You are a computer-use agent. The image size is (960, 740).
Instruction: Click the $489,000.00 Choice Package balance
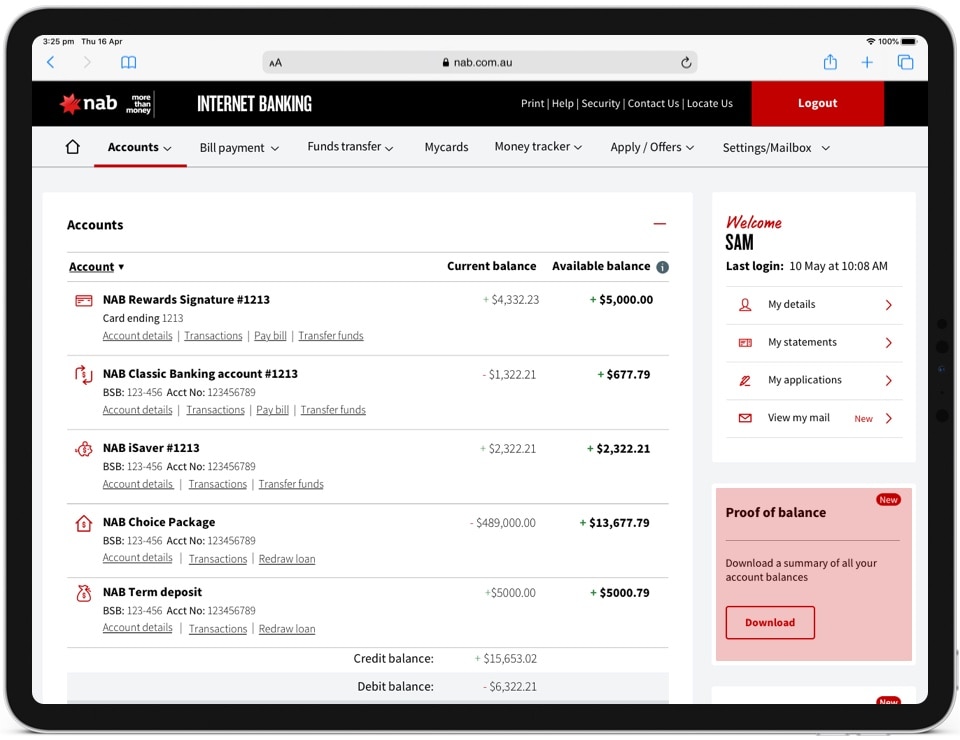(x=503, y=523)
